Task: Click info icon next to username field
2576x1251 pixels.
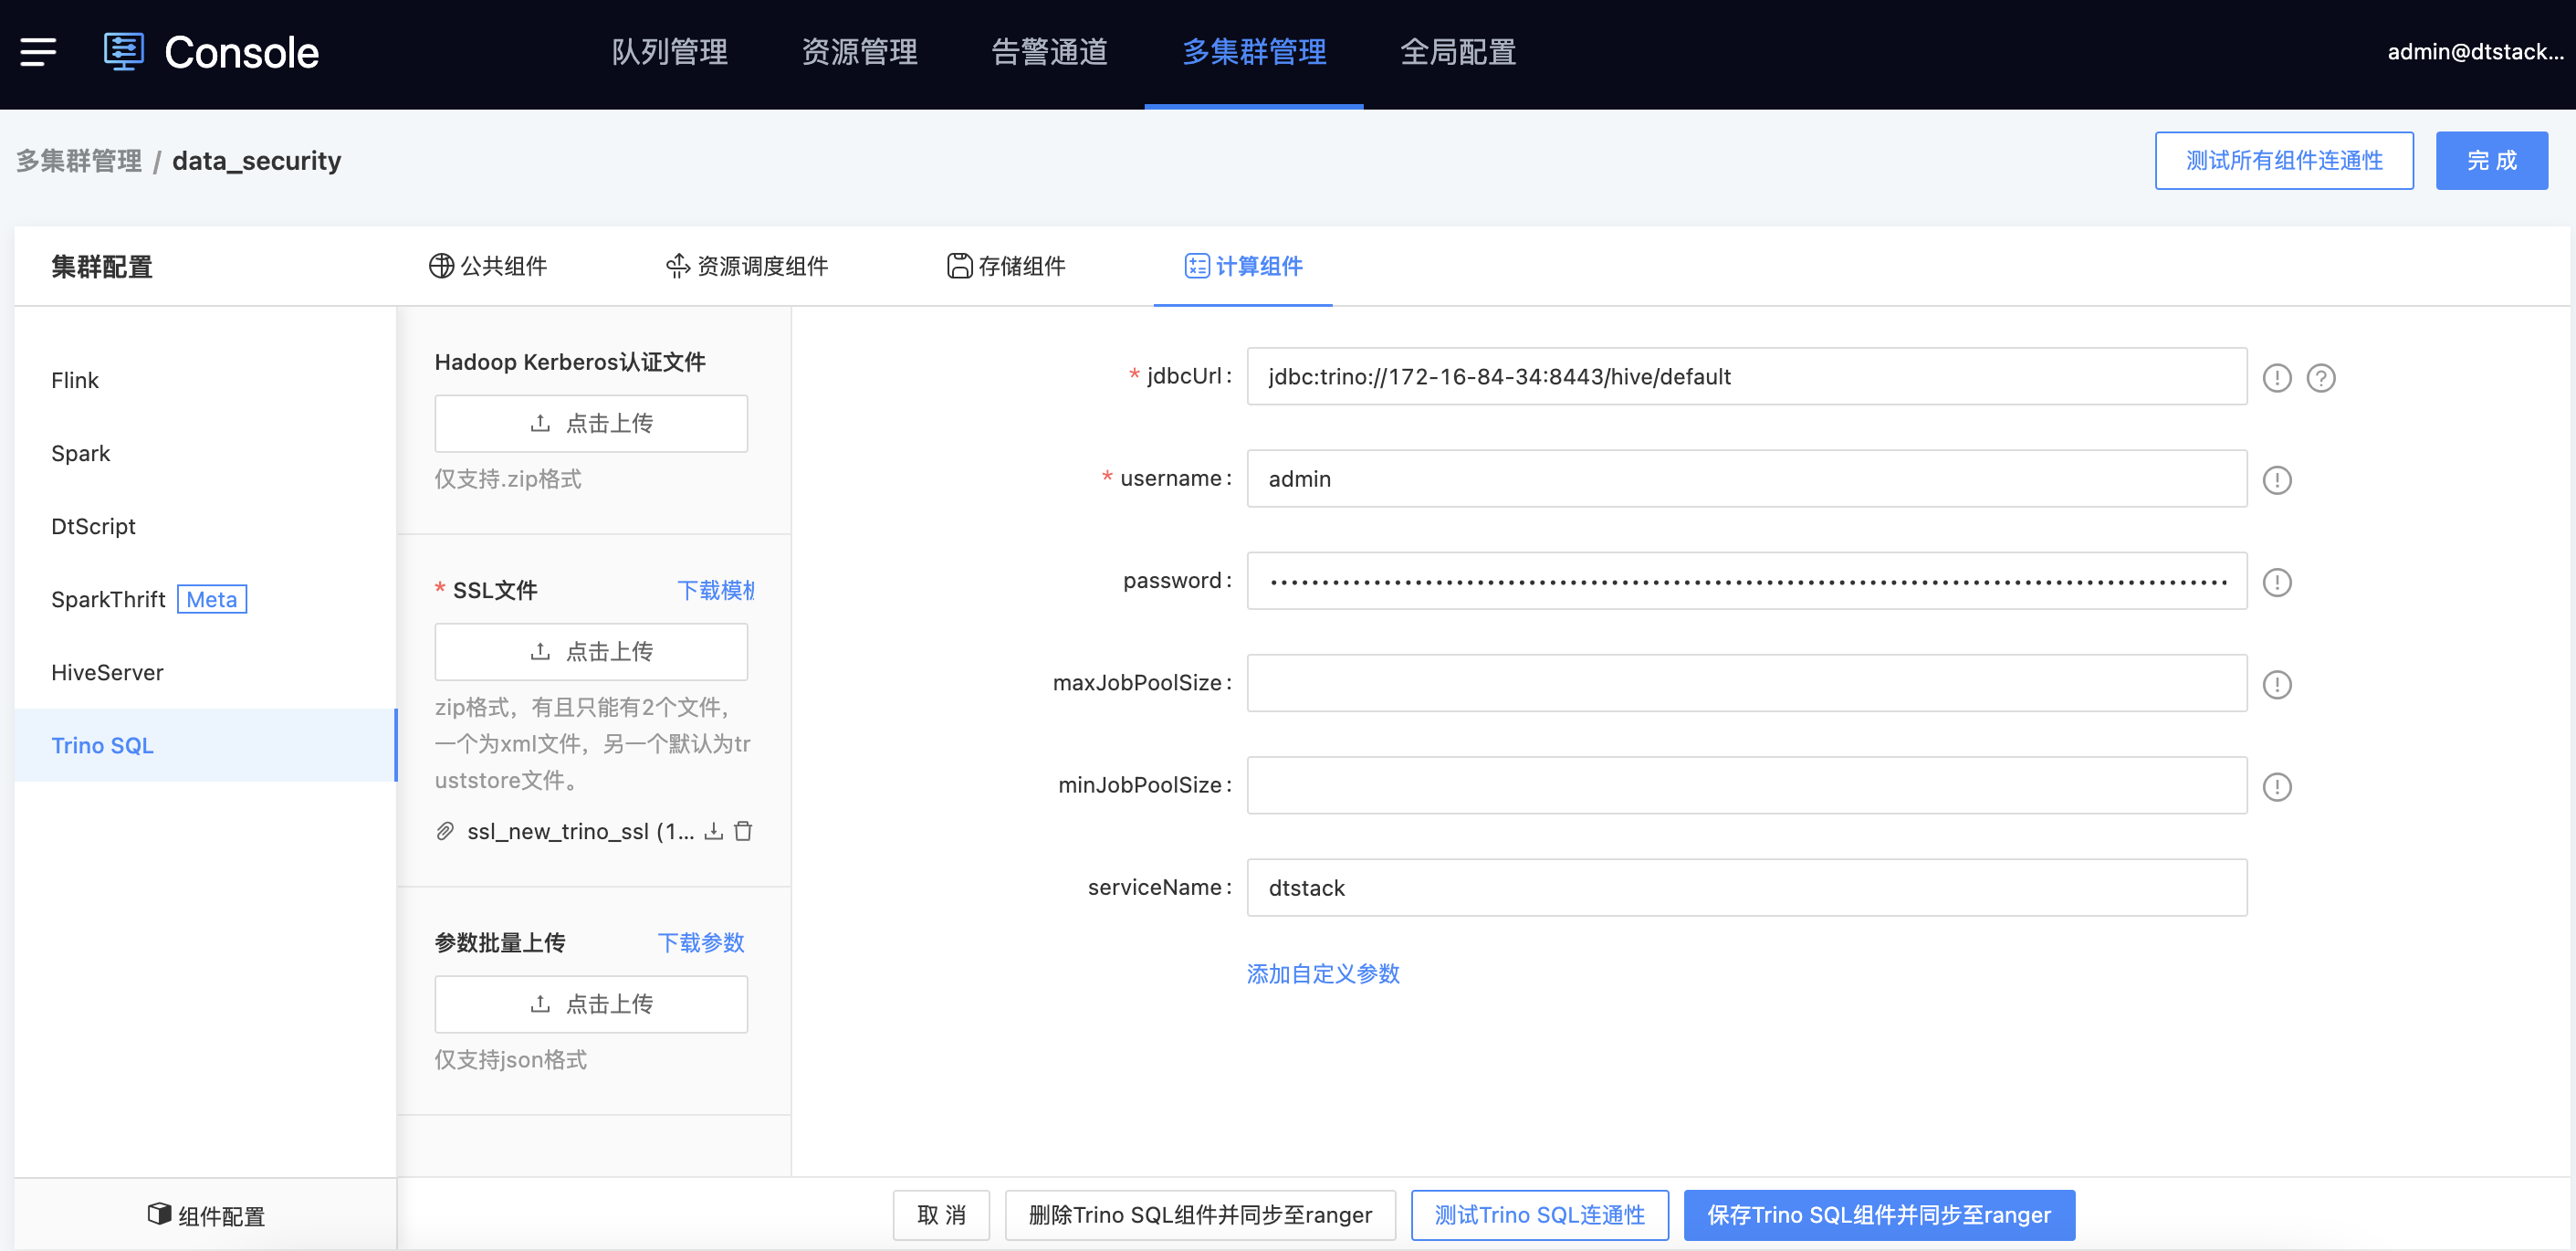Action: click(x=2277, y=480)
